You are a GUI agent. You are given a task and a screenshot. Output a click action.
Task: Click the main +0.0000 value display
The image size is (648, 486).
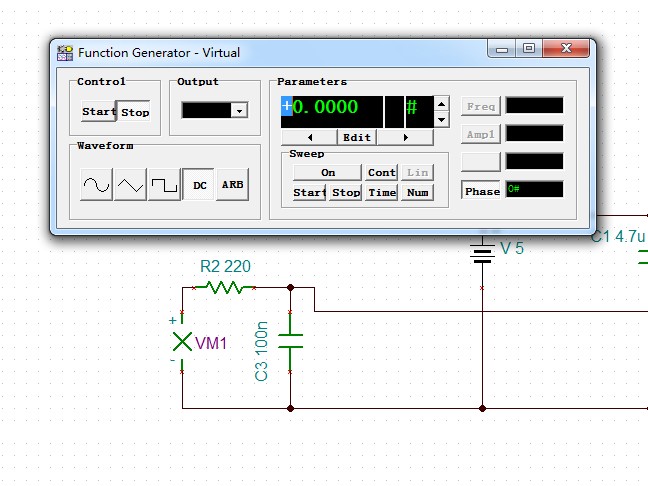coord(331,112)
